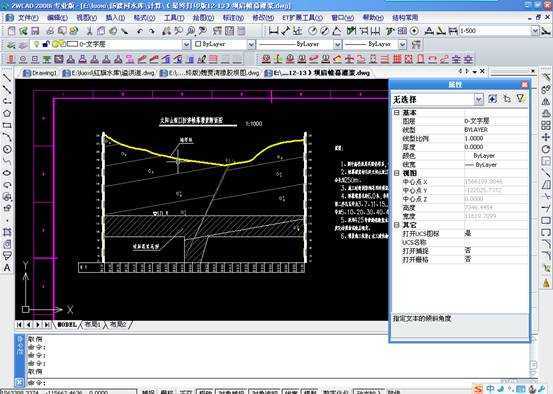
Task: Click the 线型比例 value 1.0000 field
Action: (x=496, y=138)
